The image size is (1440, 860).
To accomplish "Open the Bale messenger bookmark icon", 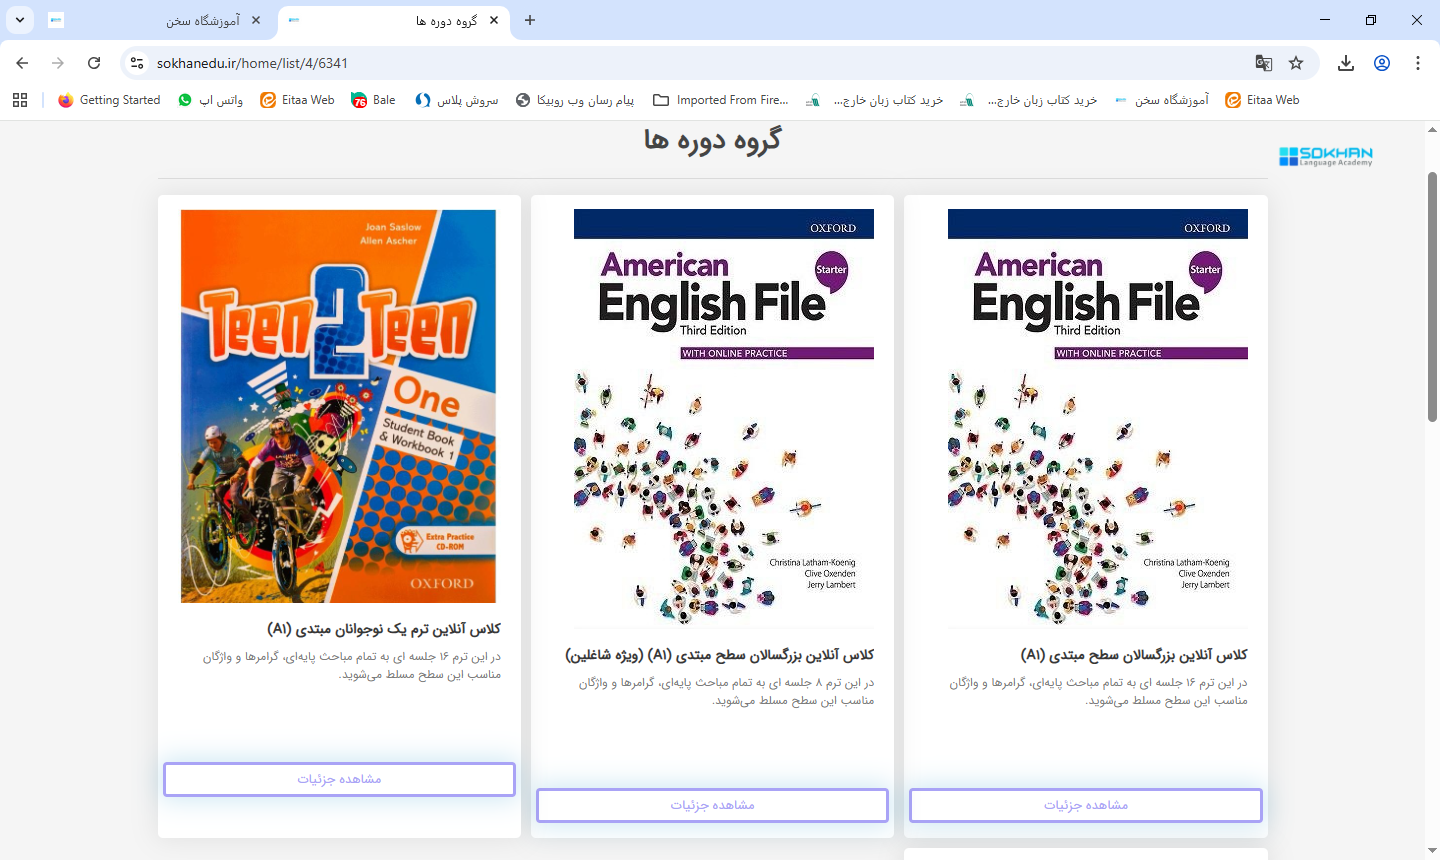I will click(357, 99).
